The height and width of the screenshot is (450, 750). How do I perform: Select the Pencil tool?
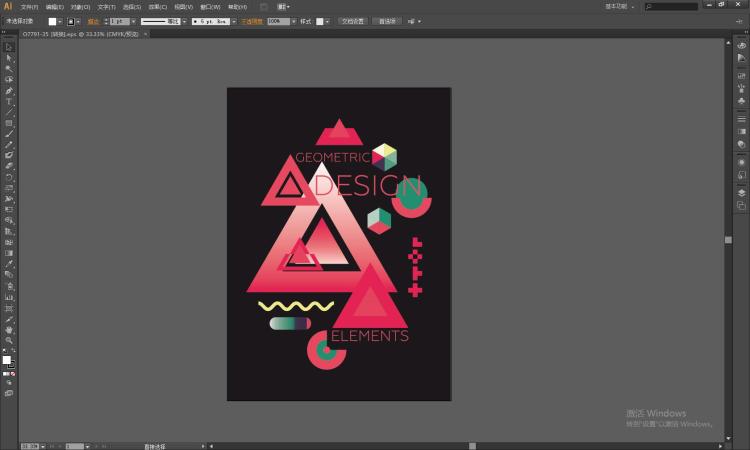point(9,144)
